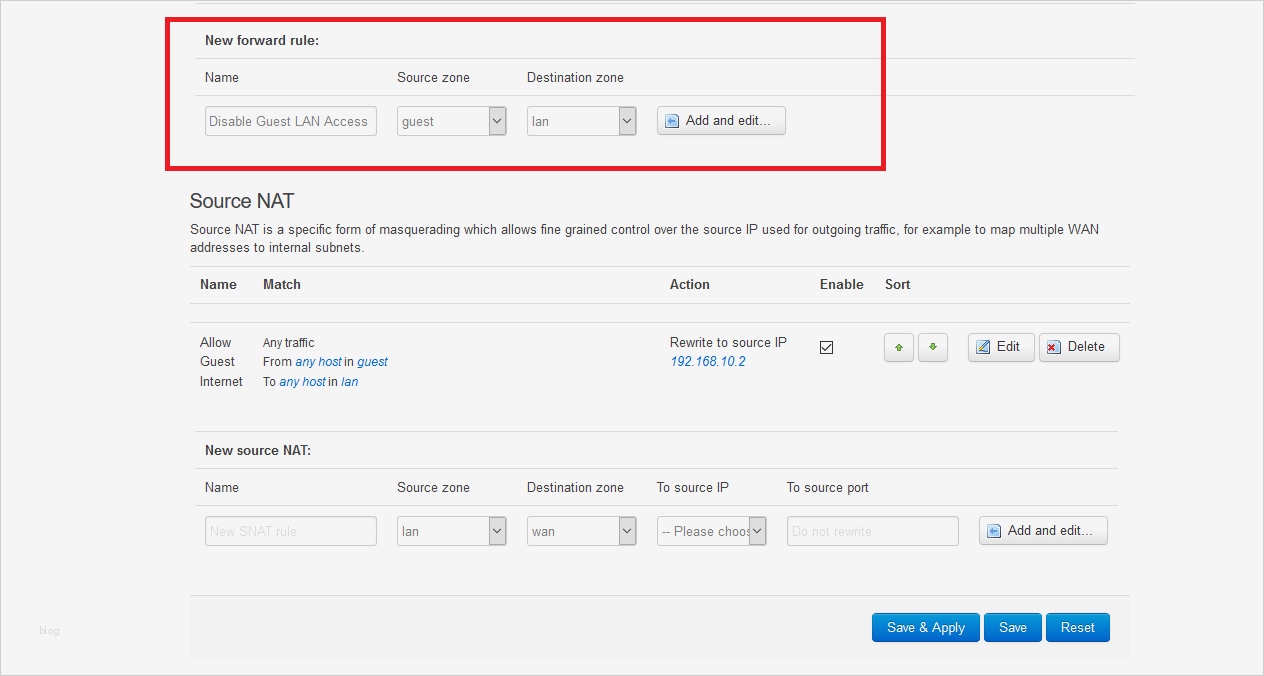This screenshot has width=1264, height=676.
Task: Edit the Allow Guest Internet rule
Action: pyautogui.click(x=1000, y=347)
